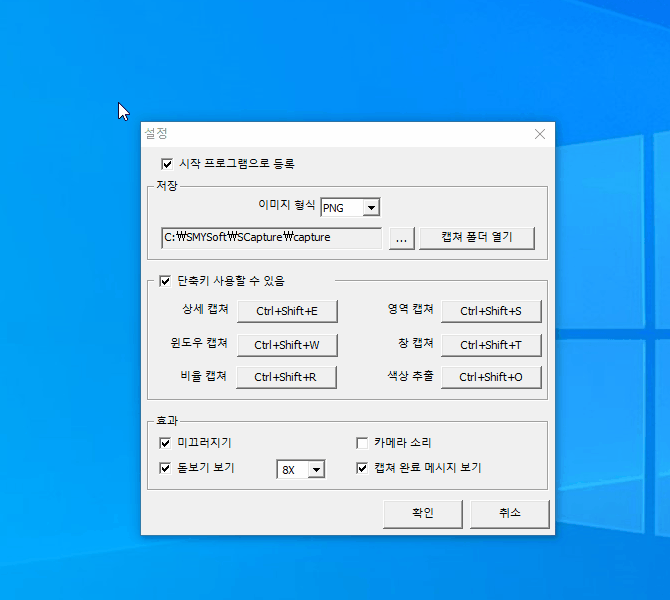Toggle 돋보기 보기 checkbox
Viewport: 670px width, 600px height.
165,468
